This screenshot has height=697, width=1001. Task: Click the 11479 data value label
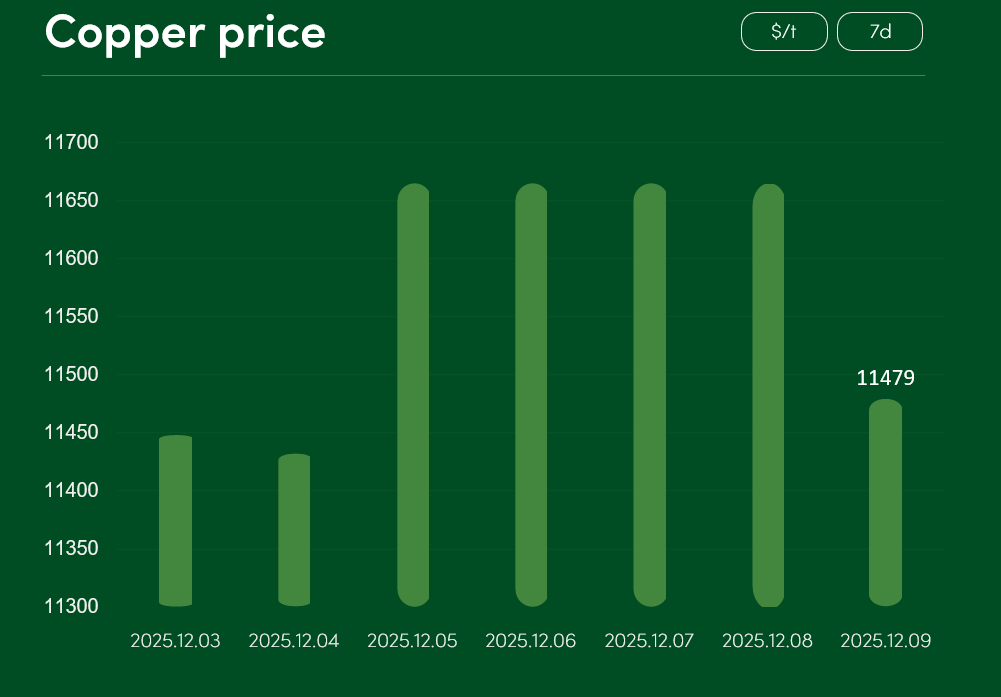click(x=886, y=378)
